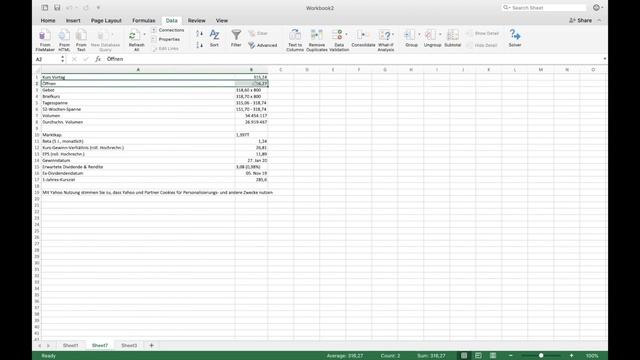The image size is (640, 360).
Task: Switch to Normal view in status bar
Action: tap(464, 356)
